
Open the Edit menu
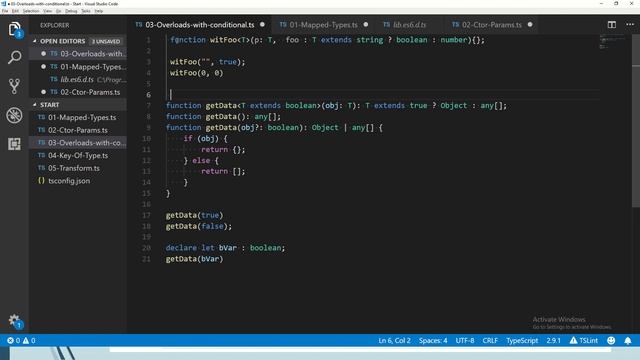click(x=15, y=11)
